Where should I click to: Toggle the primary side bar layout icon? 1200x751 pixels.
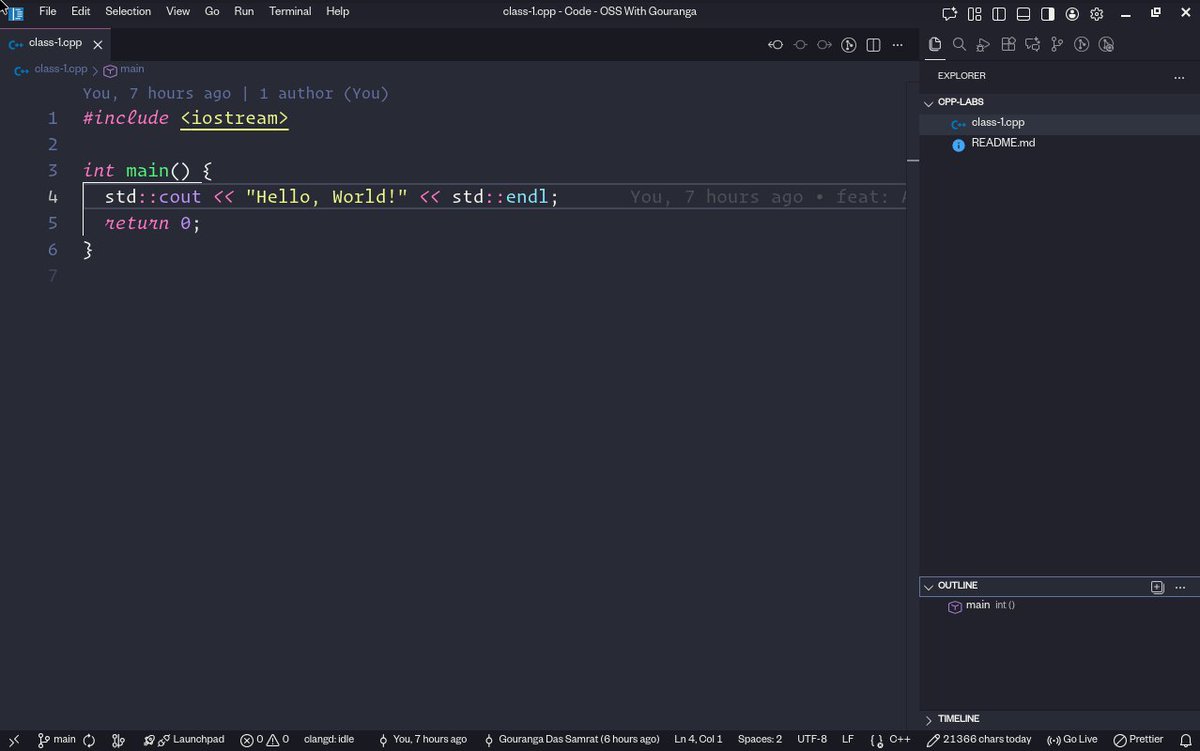pyautogui.click(x=998, y=13)
